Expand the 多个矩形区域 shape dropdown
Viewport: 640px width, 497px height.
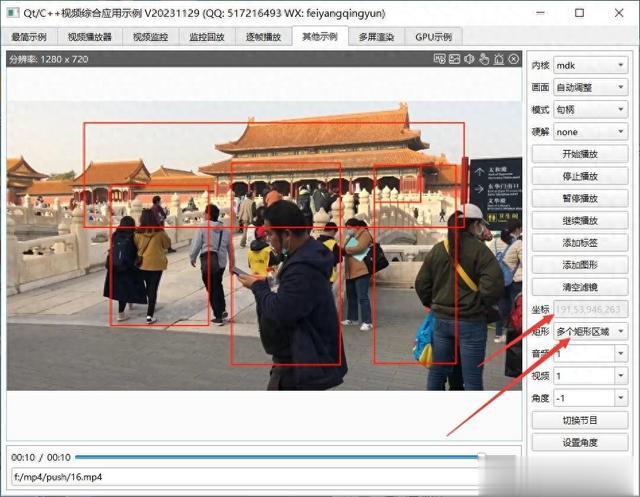click(591, 331)
